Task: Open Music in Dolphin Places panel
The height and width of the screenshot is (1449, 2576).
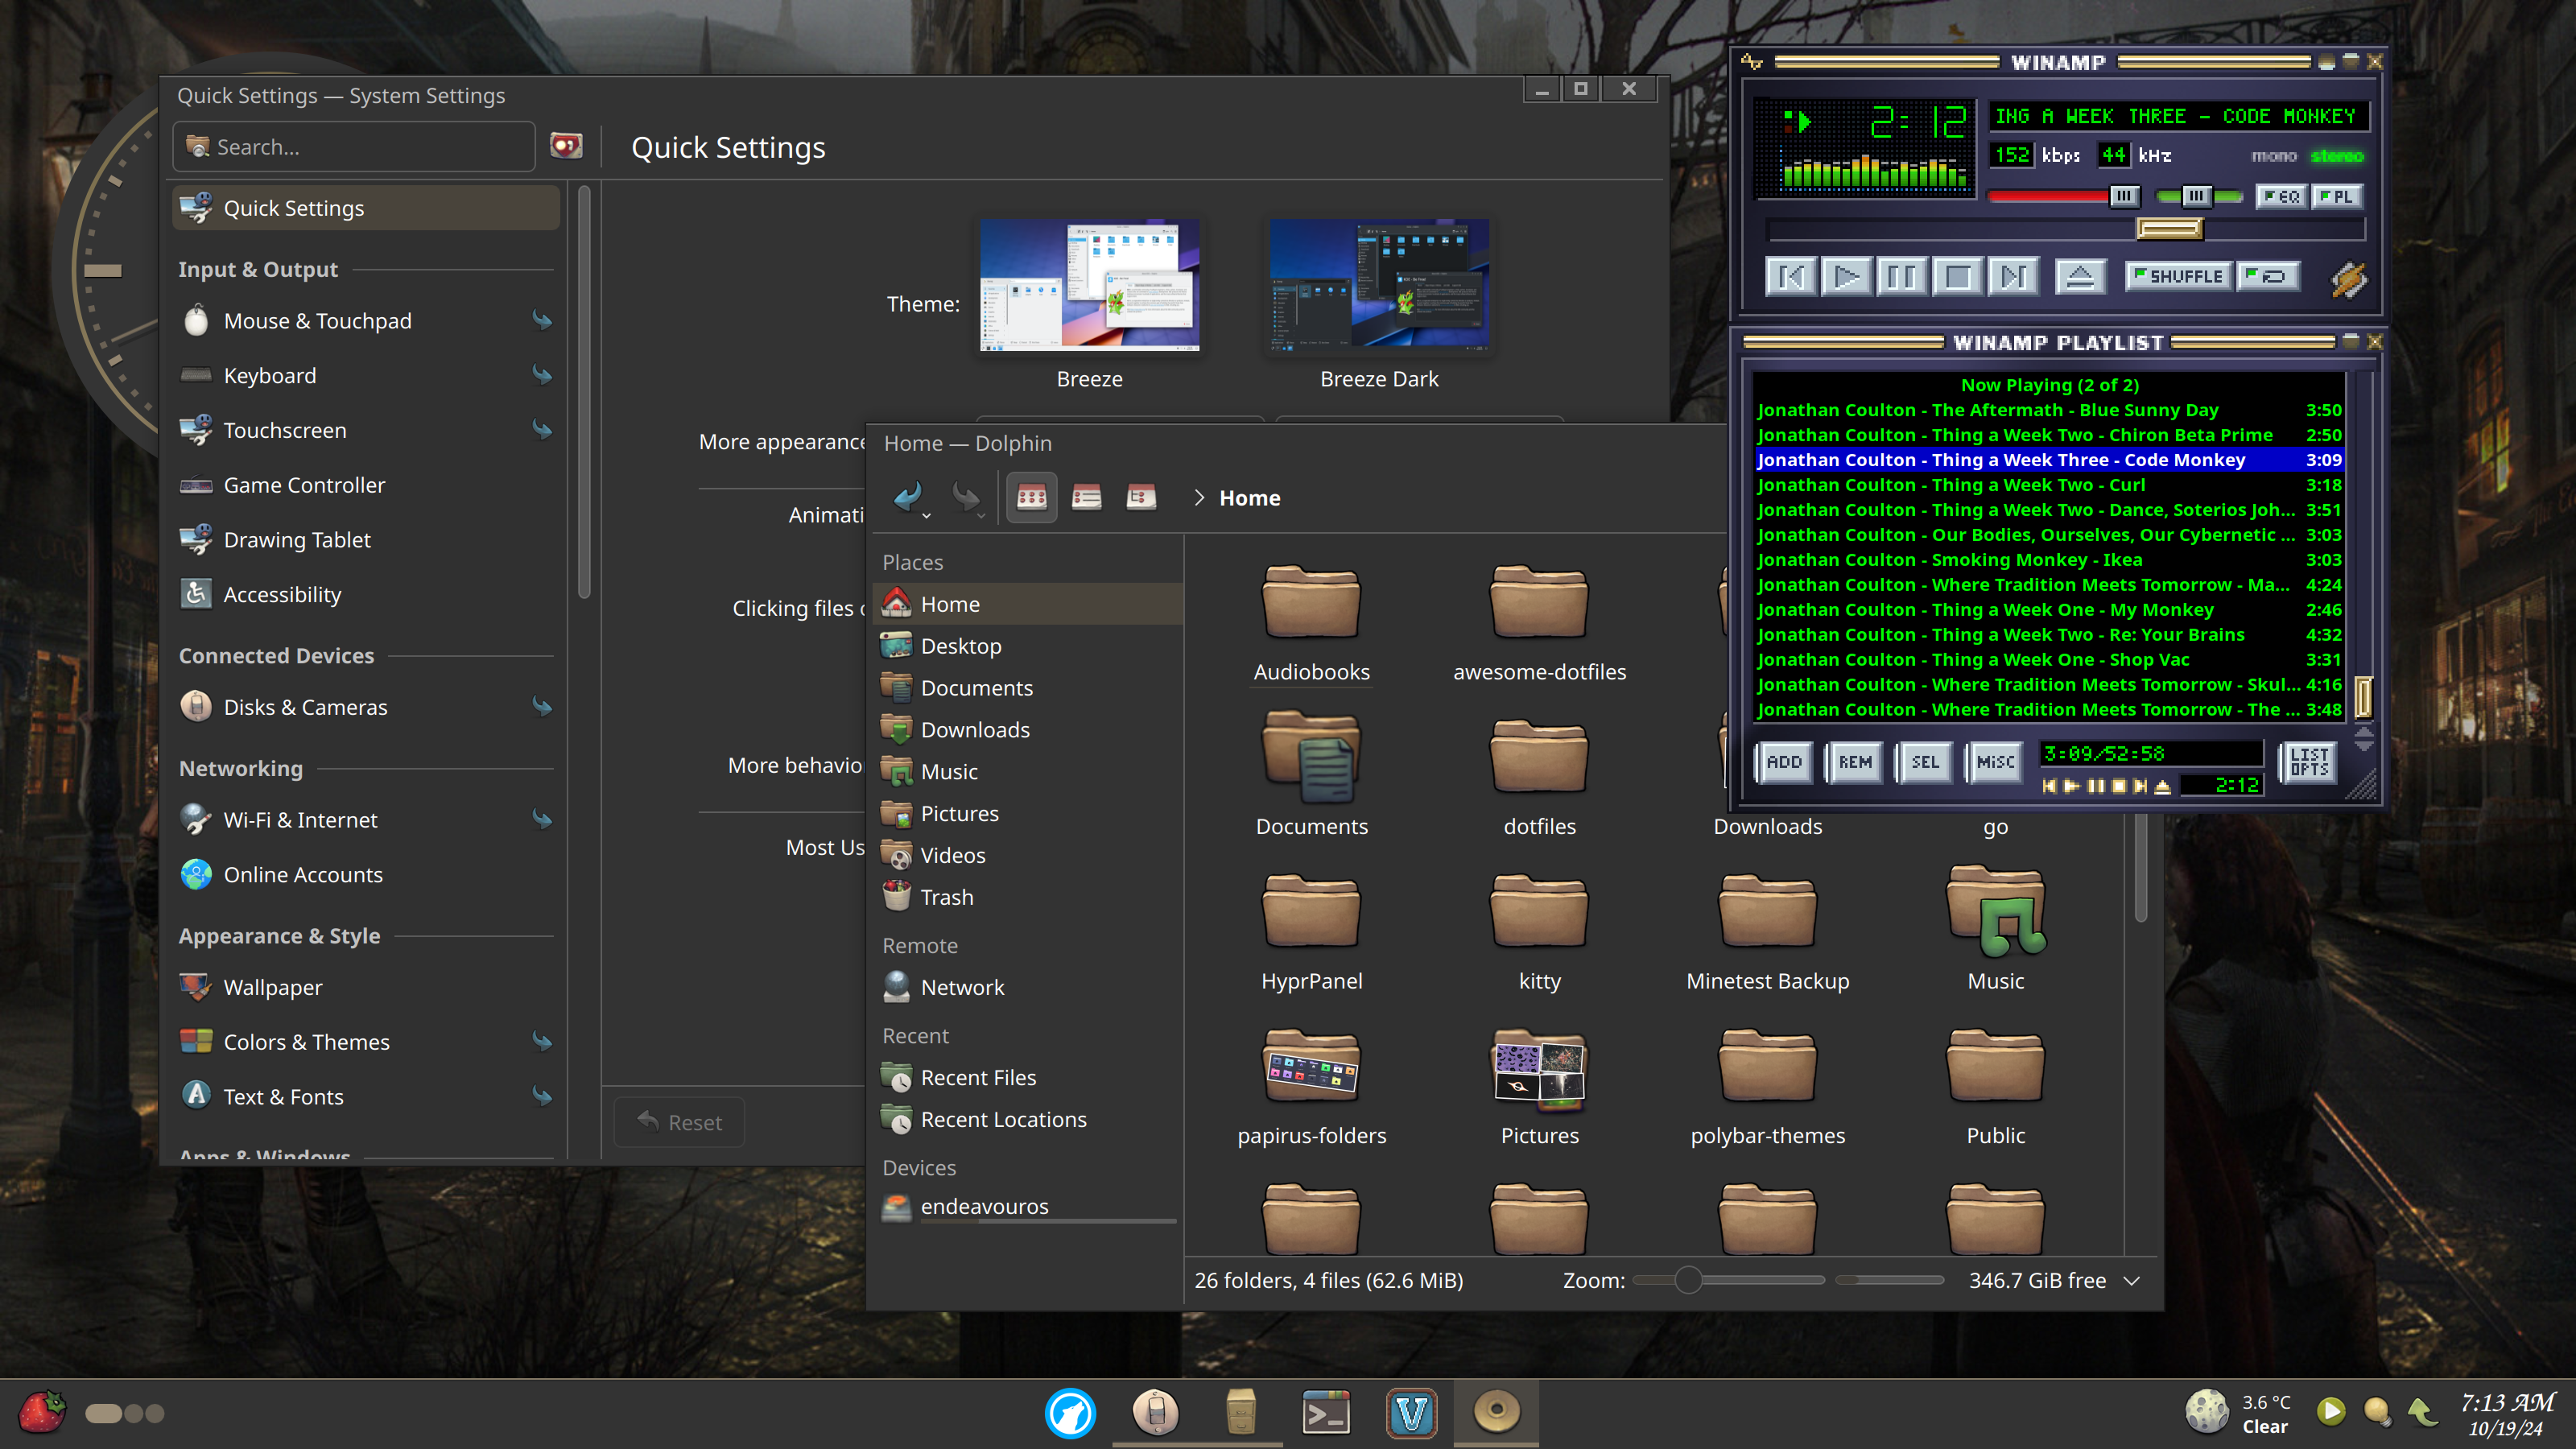Action: pyautogui.click(x=1029, y=772)
